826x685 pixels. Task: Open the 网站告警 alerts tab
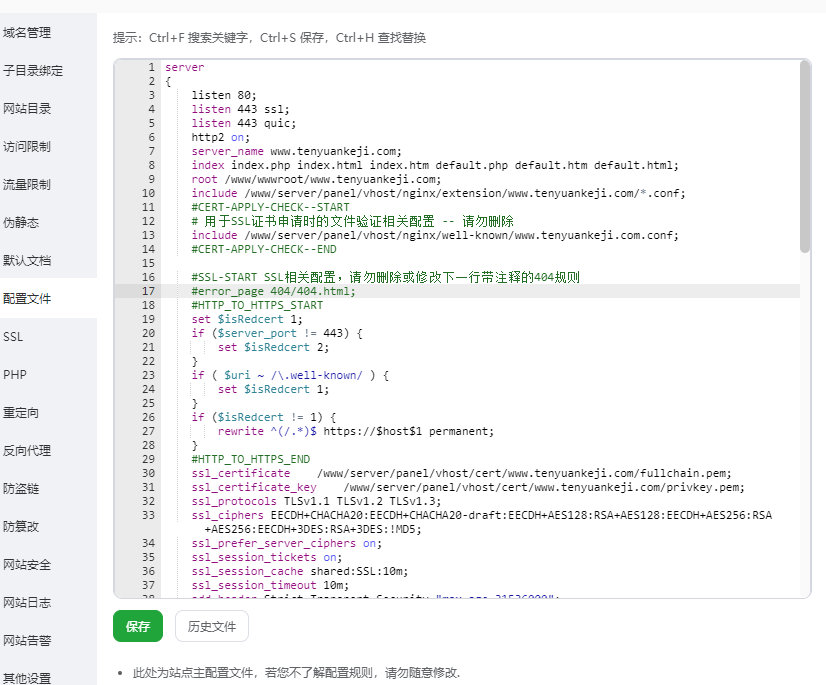(x=27, y=641)
